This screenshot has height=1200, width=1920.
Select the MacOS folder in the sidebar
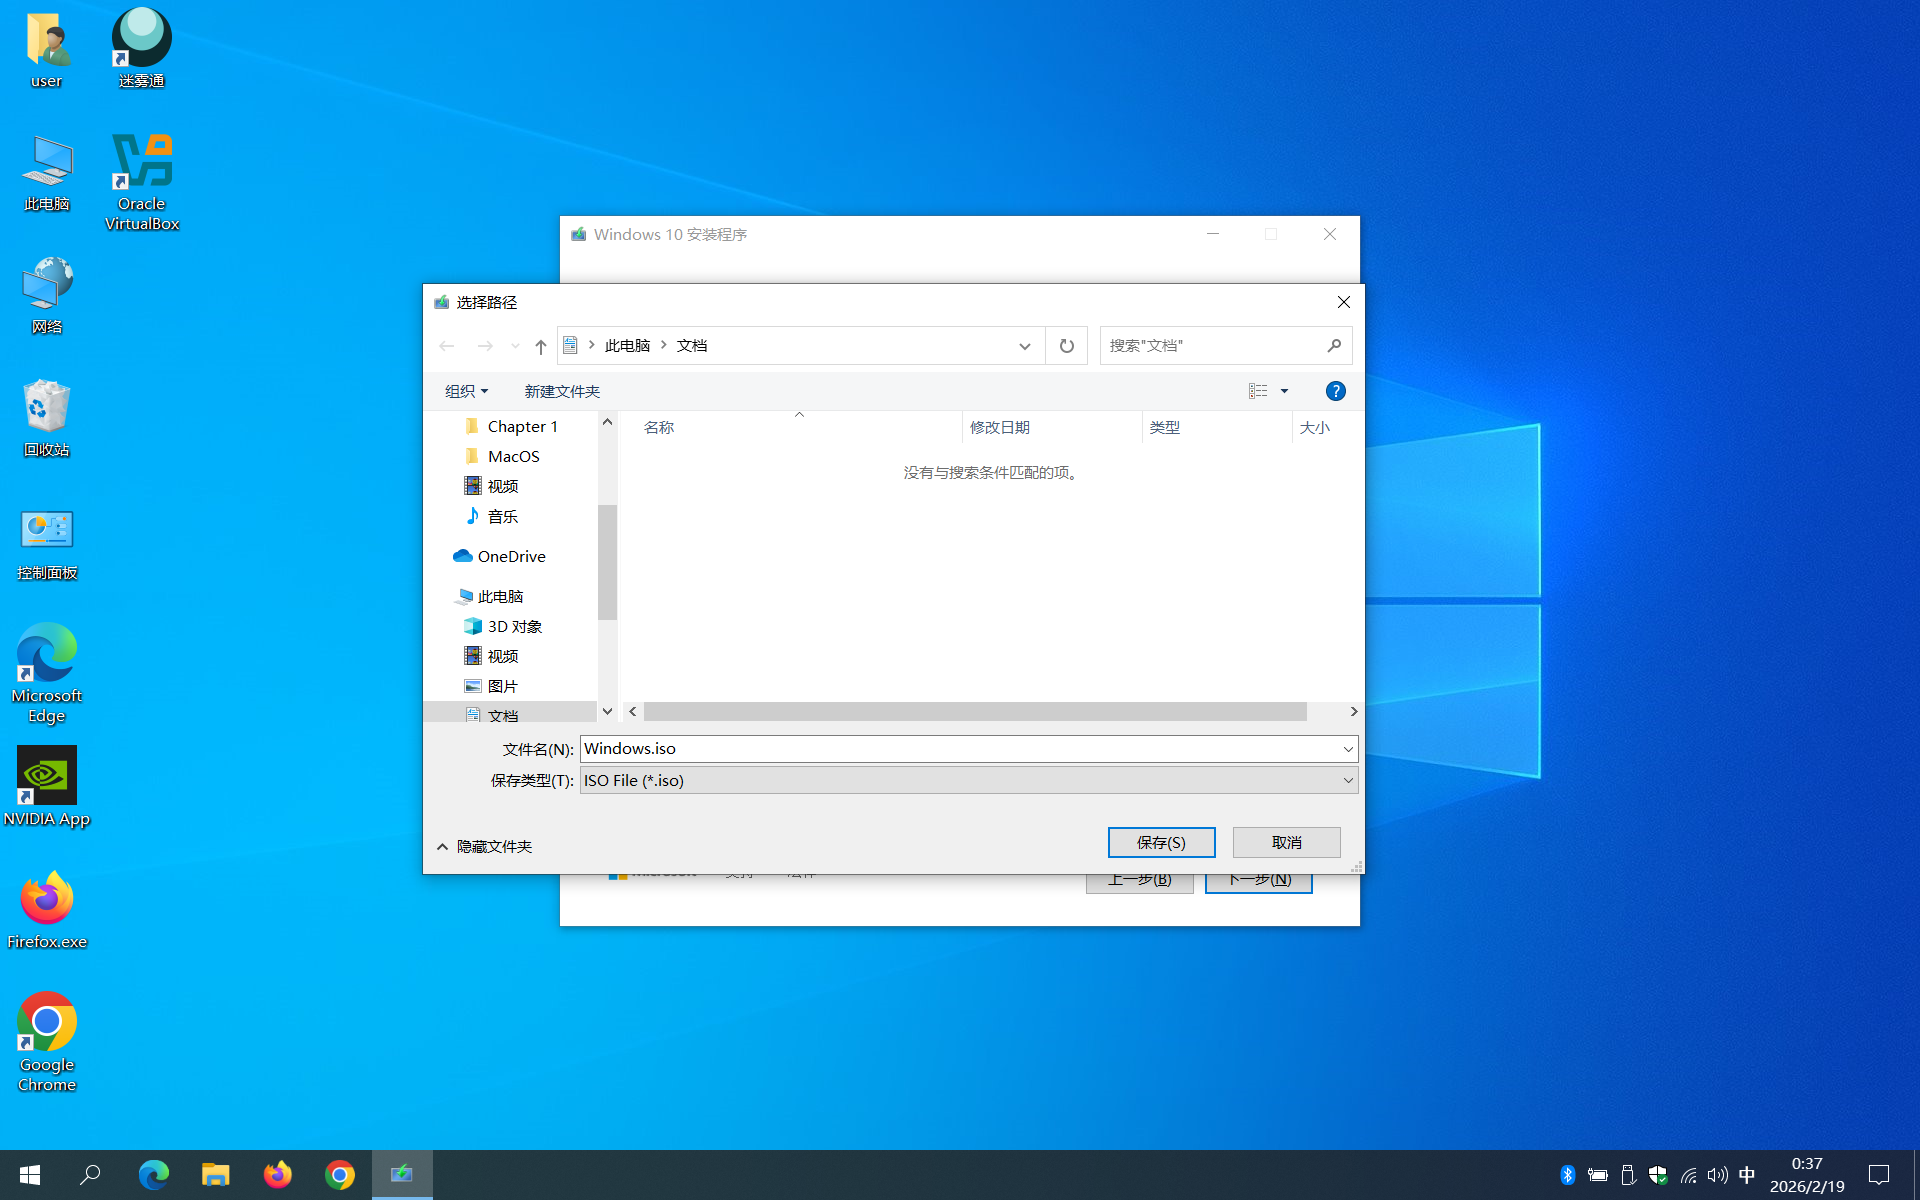tap(513, 456)
